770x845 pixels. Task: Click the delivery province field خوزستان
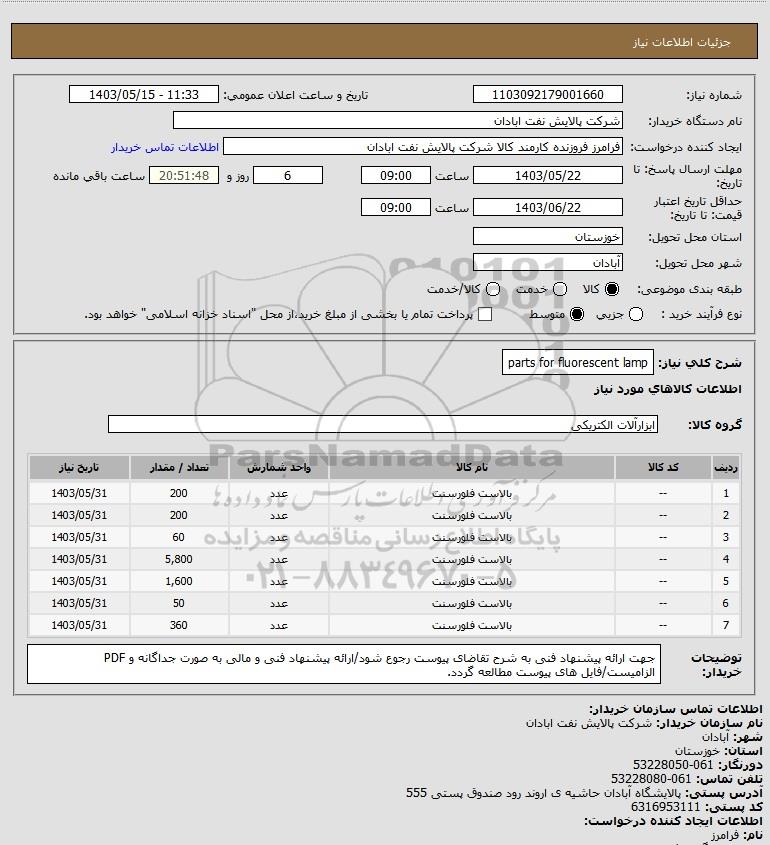[547, 237]
